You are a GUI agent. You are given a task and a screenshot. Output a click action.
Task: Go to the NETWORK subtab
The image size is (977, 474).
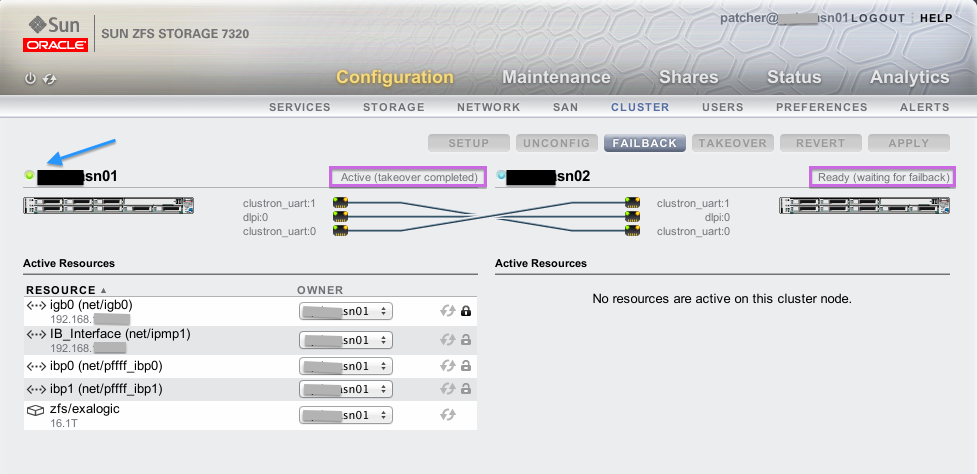[488, 107]
